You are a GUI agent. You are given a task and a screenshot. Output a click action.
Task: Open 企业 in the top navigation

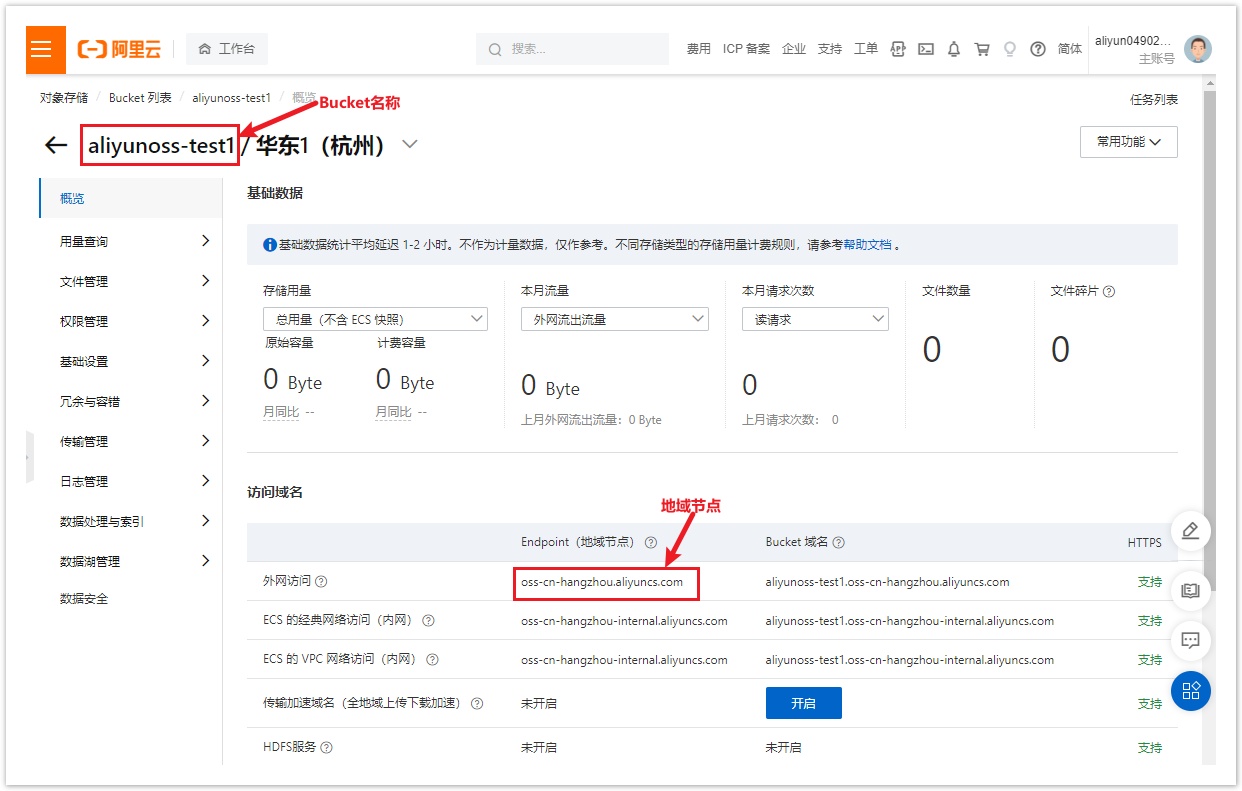pyautogui.click(x=794, y=49)
